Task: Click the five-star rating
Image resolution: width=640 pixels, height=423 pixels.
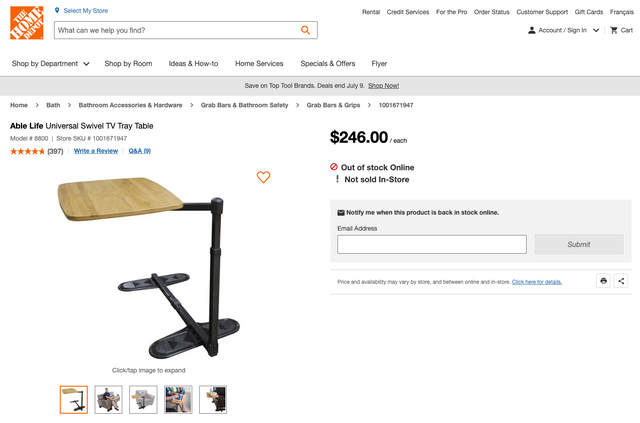Action: [27, 151]
